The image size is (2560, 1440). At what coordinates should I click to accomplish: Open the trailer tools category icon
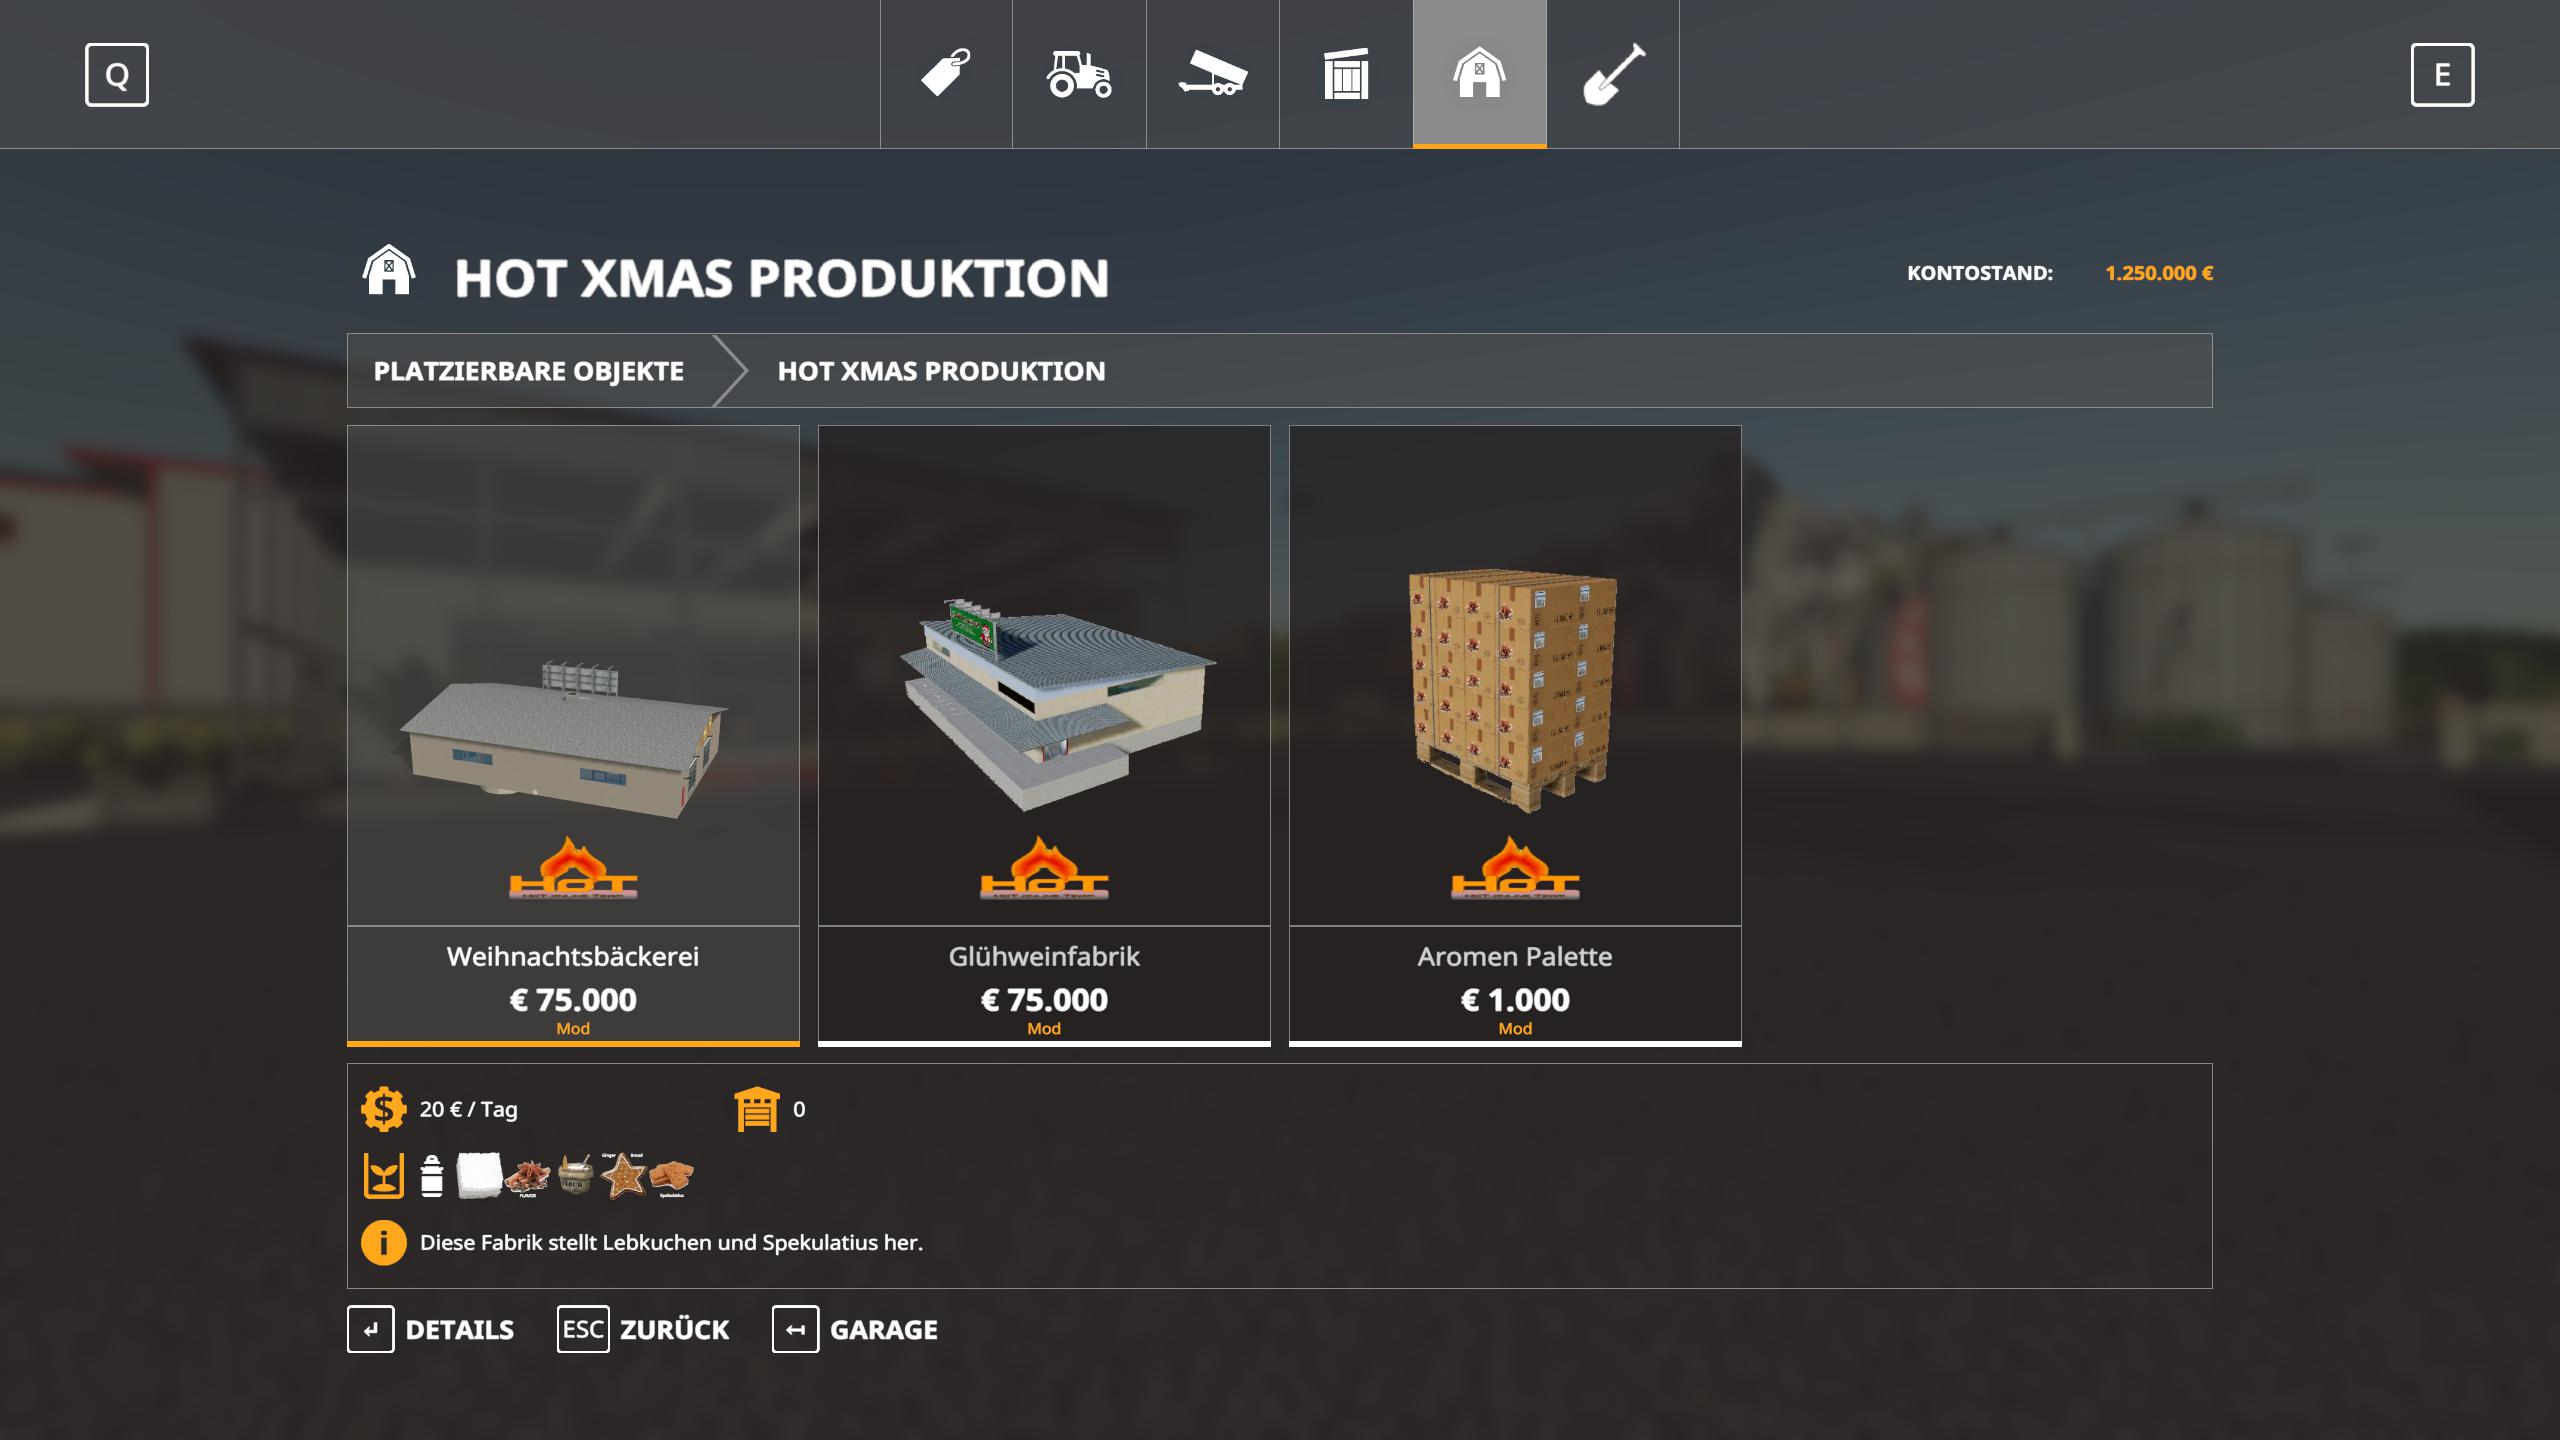(x=1212, y=74)
